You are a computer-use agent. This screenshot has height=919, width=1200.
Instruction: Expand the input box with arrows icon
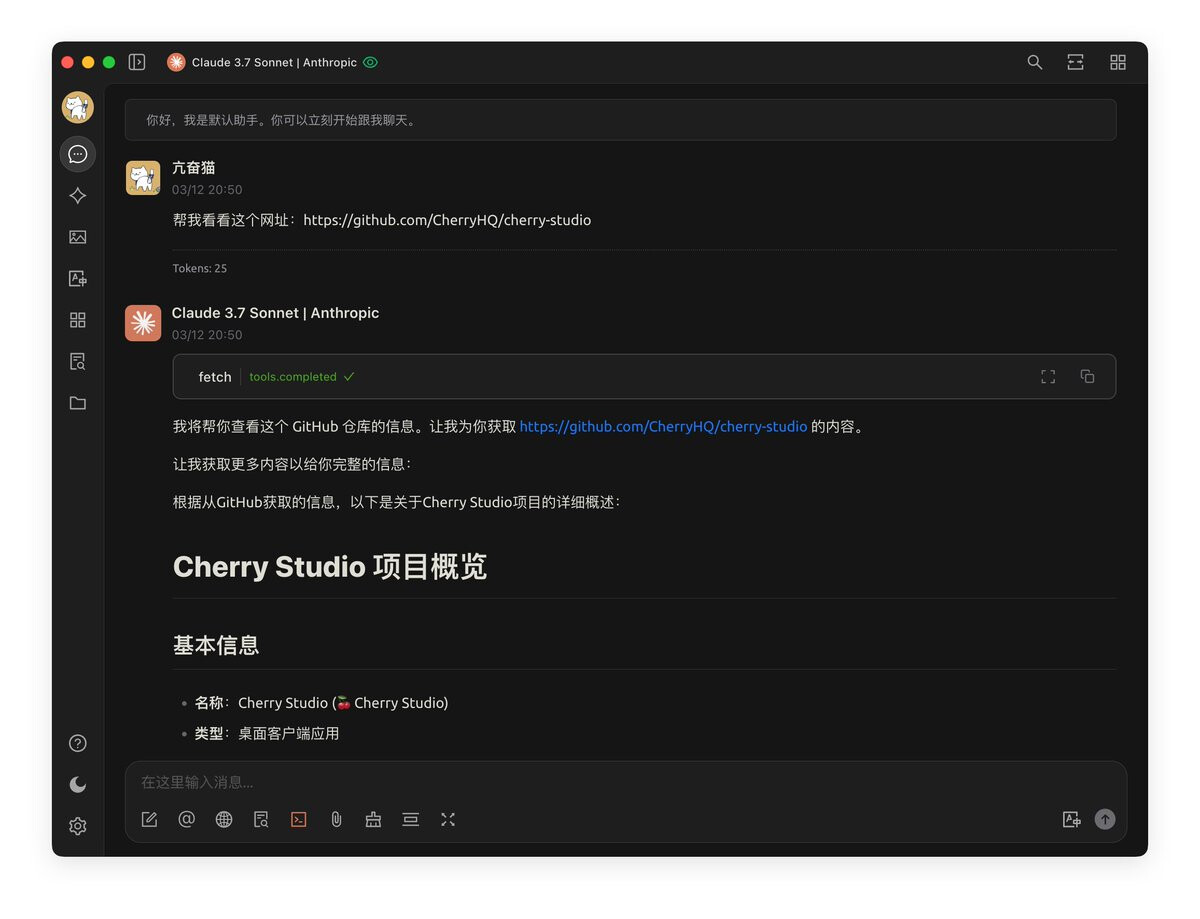tap(448, 819)
